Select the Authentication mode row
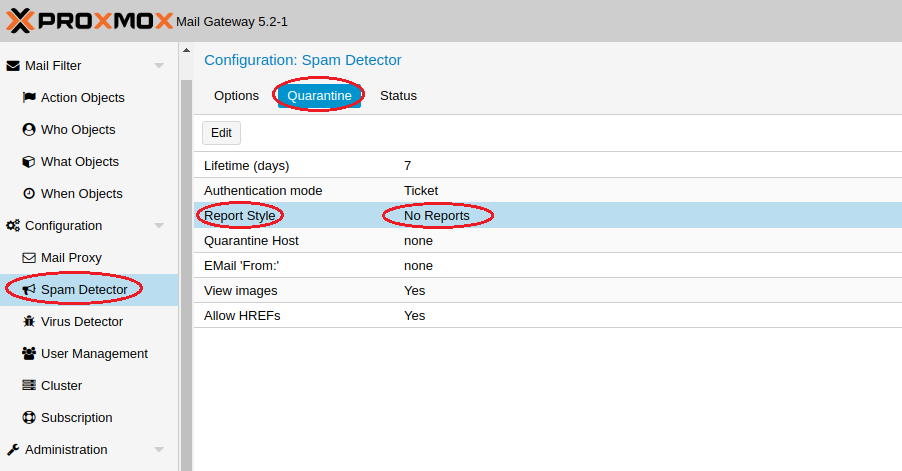The height and width of the screenshot is (471, 902). 548,190
